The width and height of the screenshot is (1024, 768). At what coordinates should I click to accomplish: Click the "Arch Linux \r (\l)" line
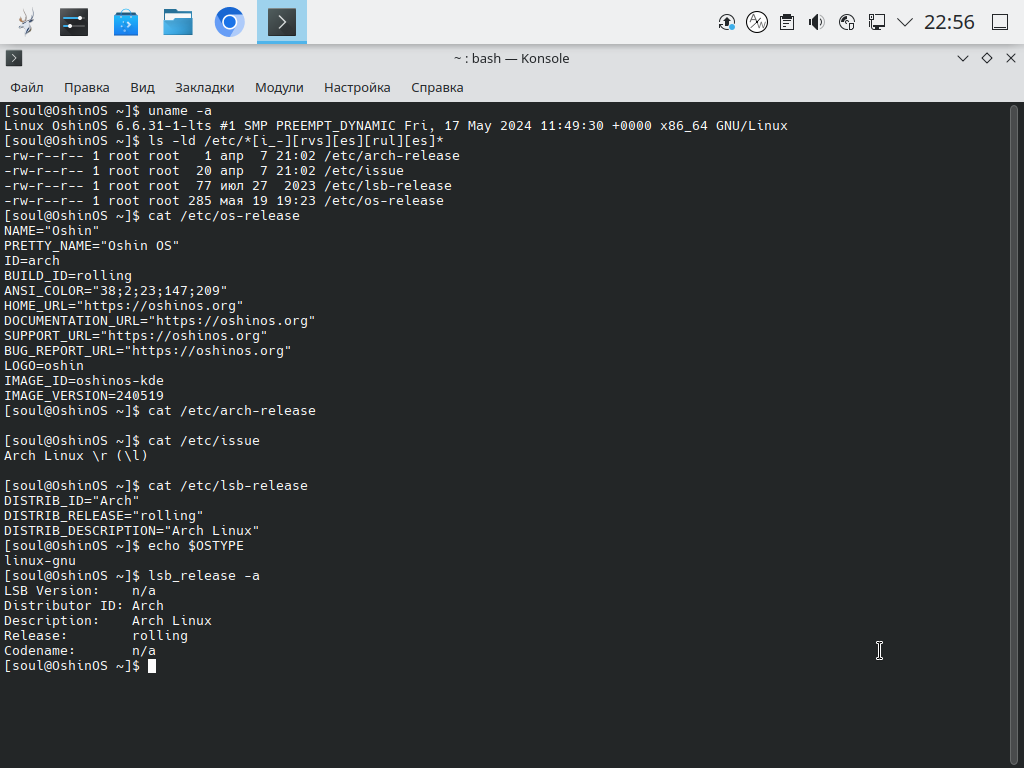76,456
